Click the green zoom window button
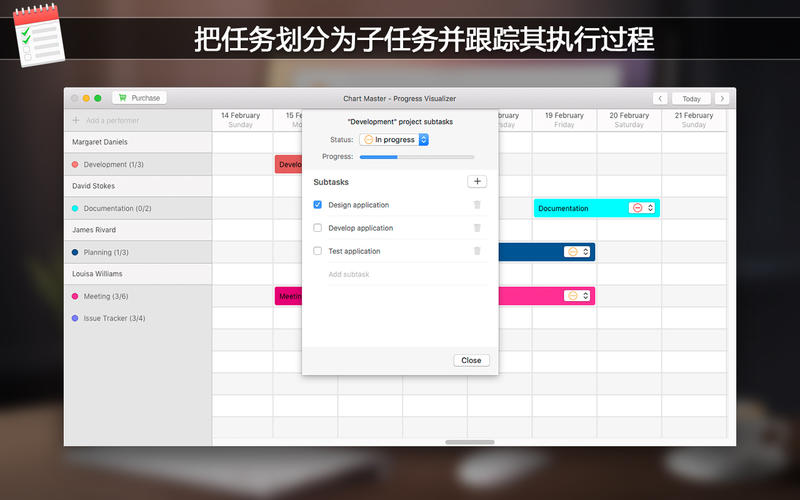800x500 pixels. tap(97, 98)
